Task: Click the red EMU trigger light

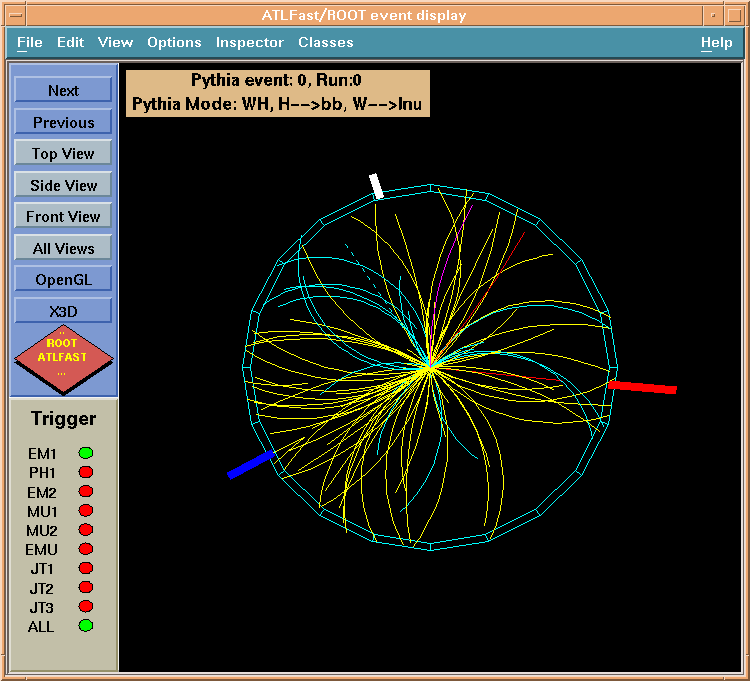Action: [x=86, y=549]
